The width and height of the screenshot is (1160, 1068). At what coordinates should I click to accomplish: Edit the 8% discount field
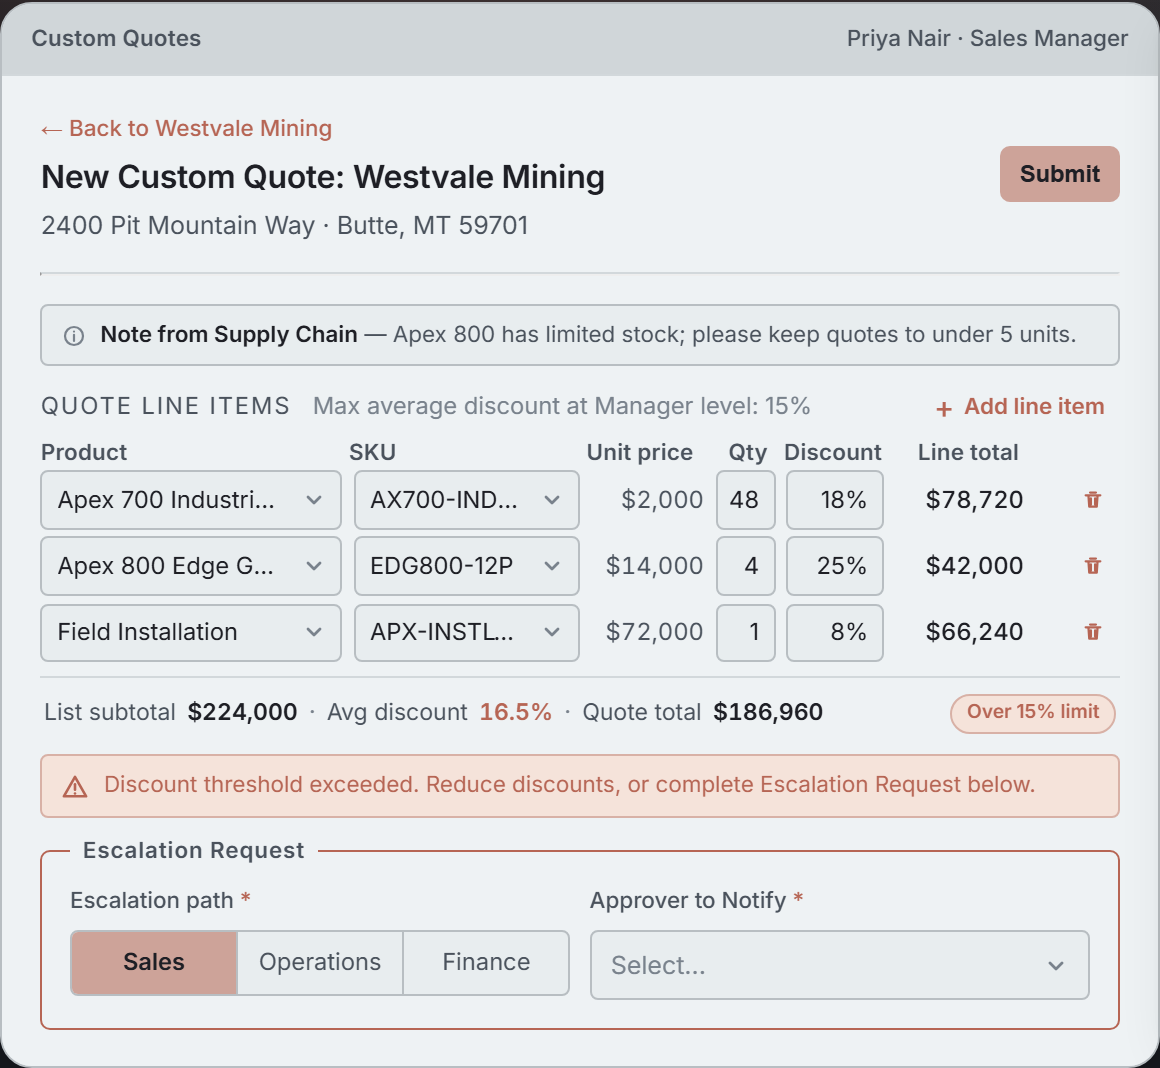[x=834, y=632]
